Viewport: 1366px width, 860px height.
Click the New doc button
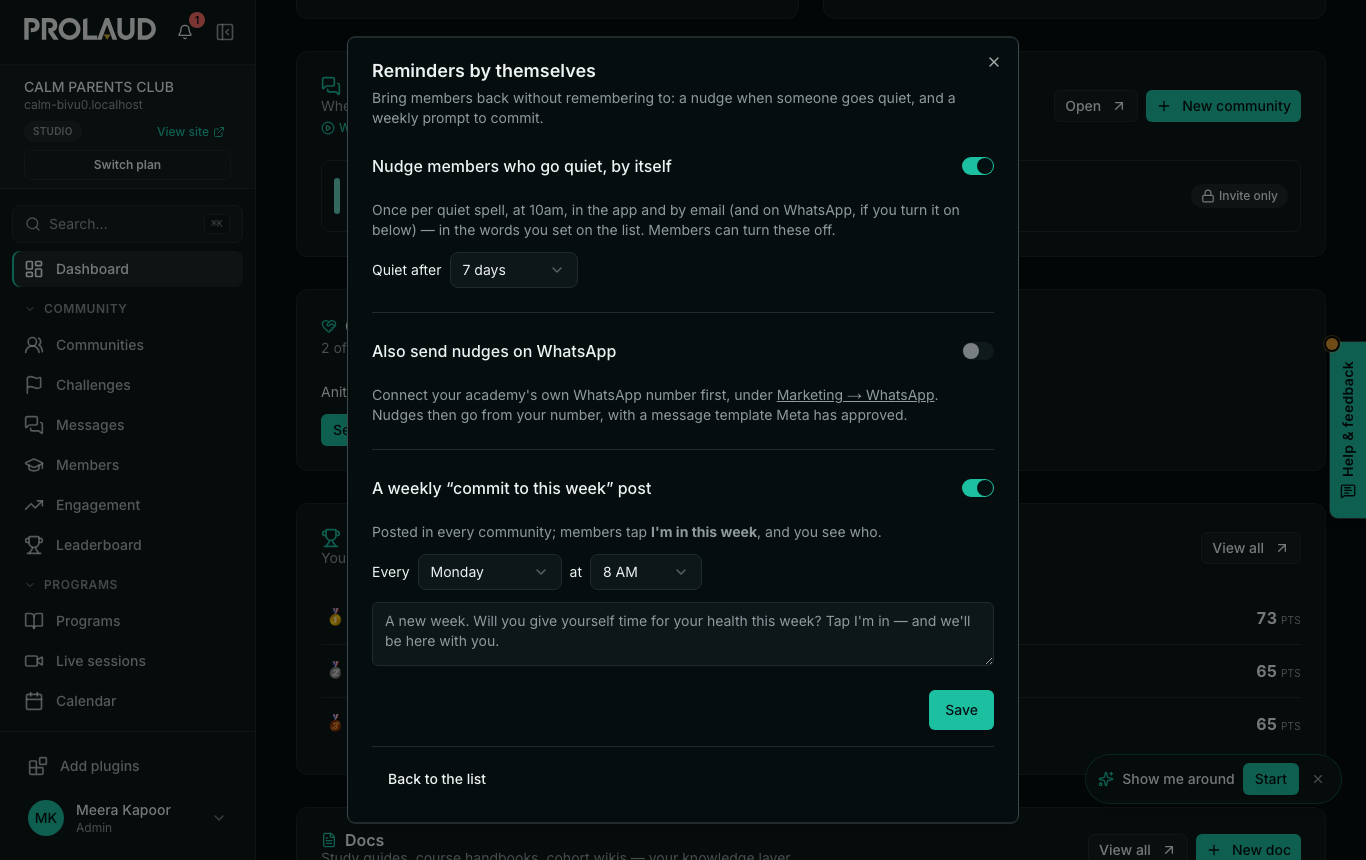tap(1248, 850)
